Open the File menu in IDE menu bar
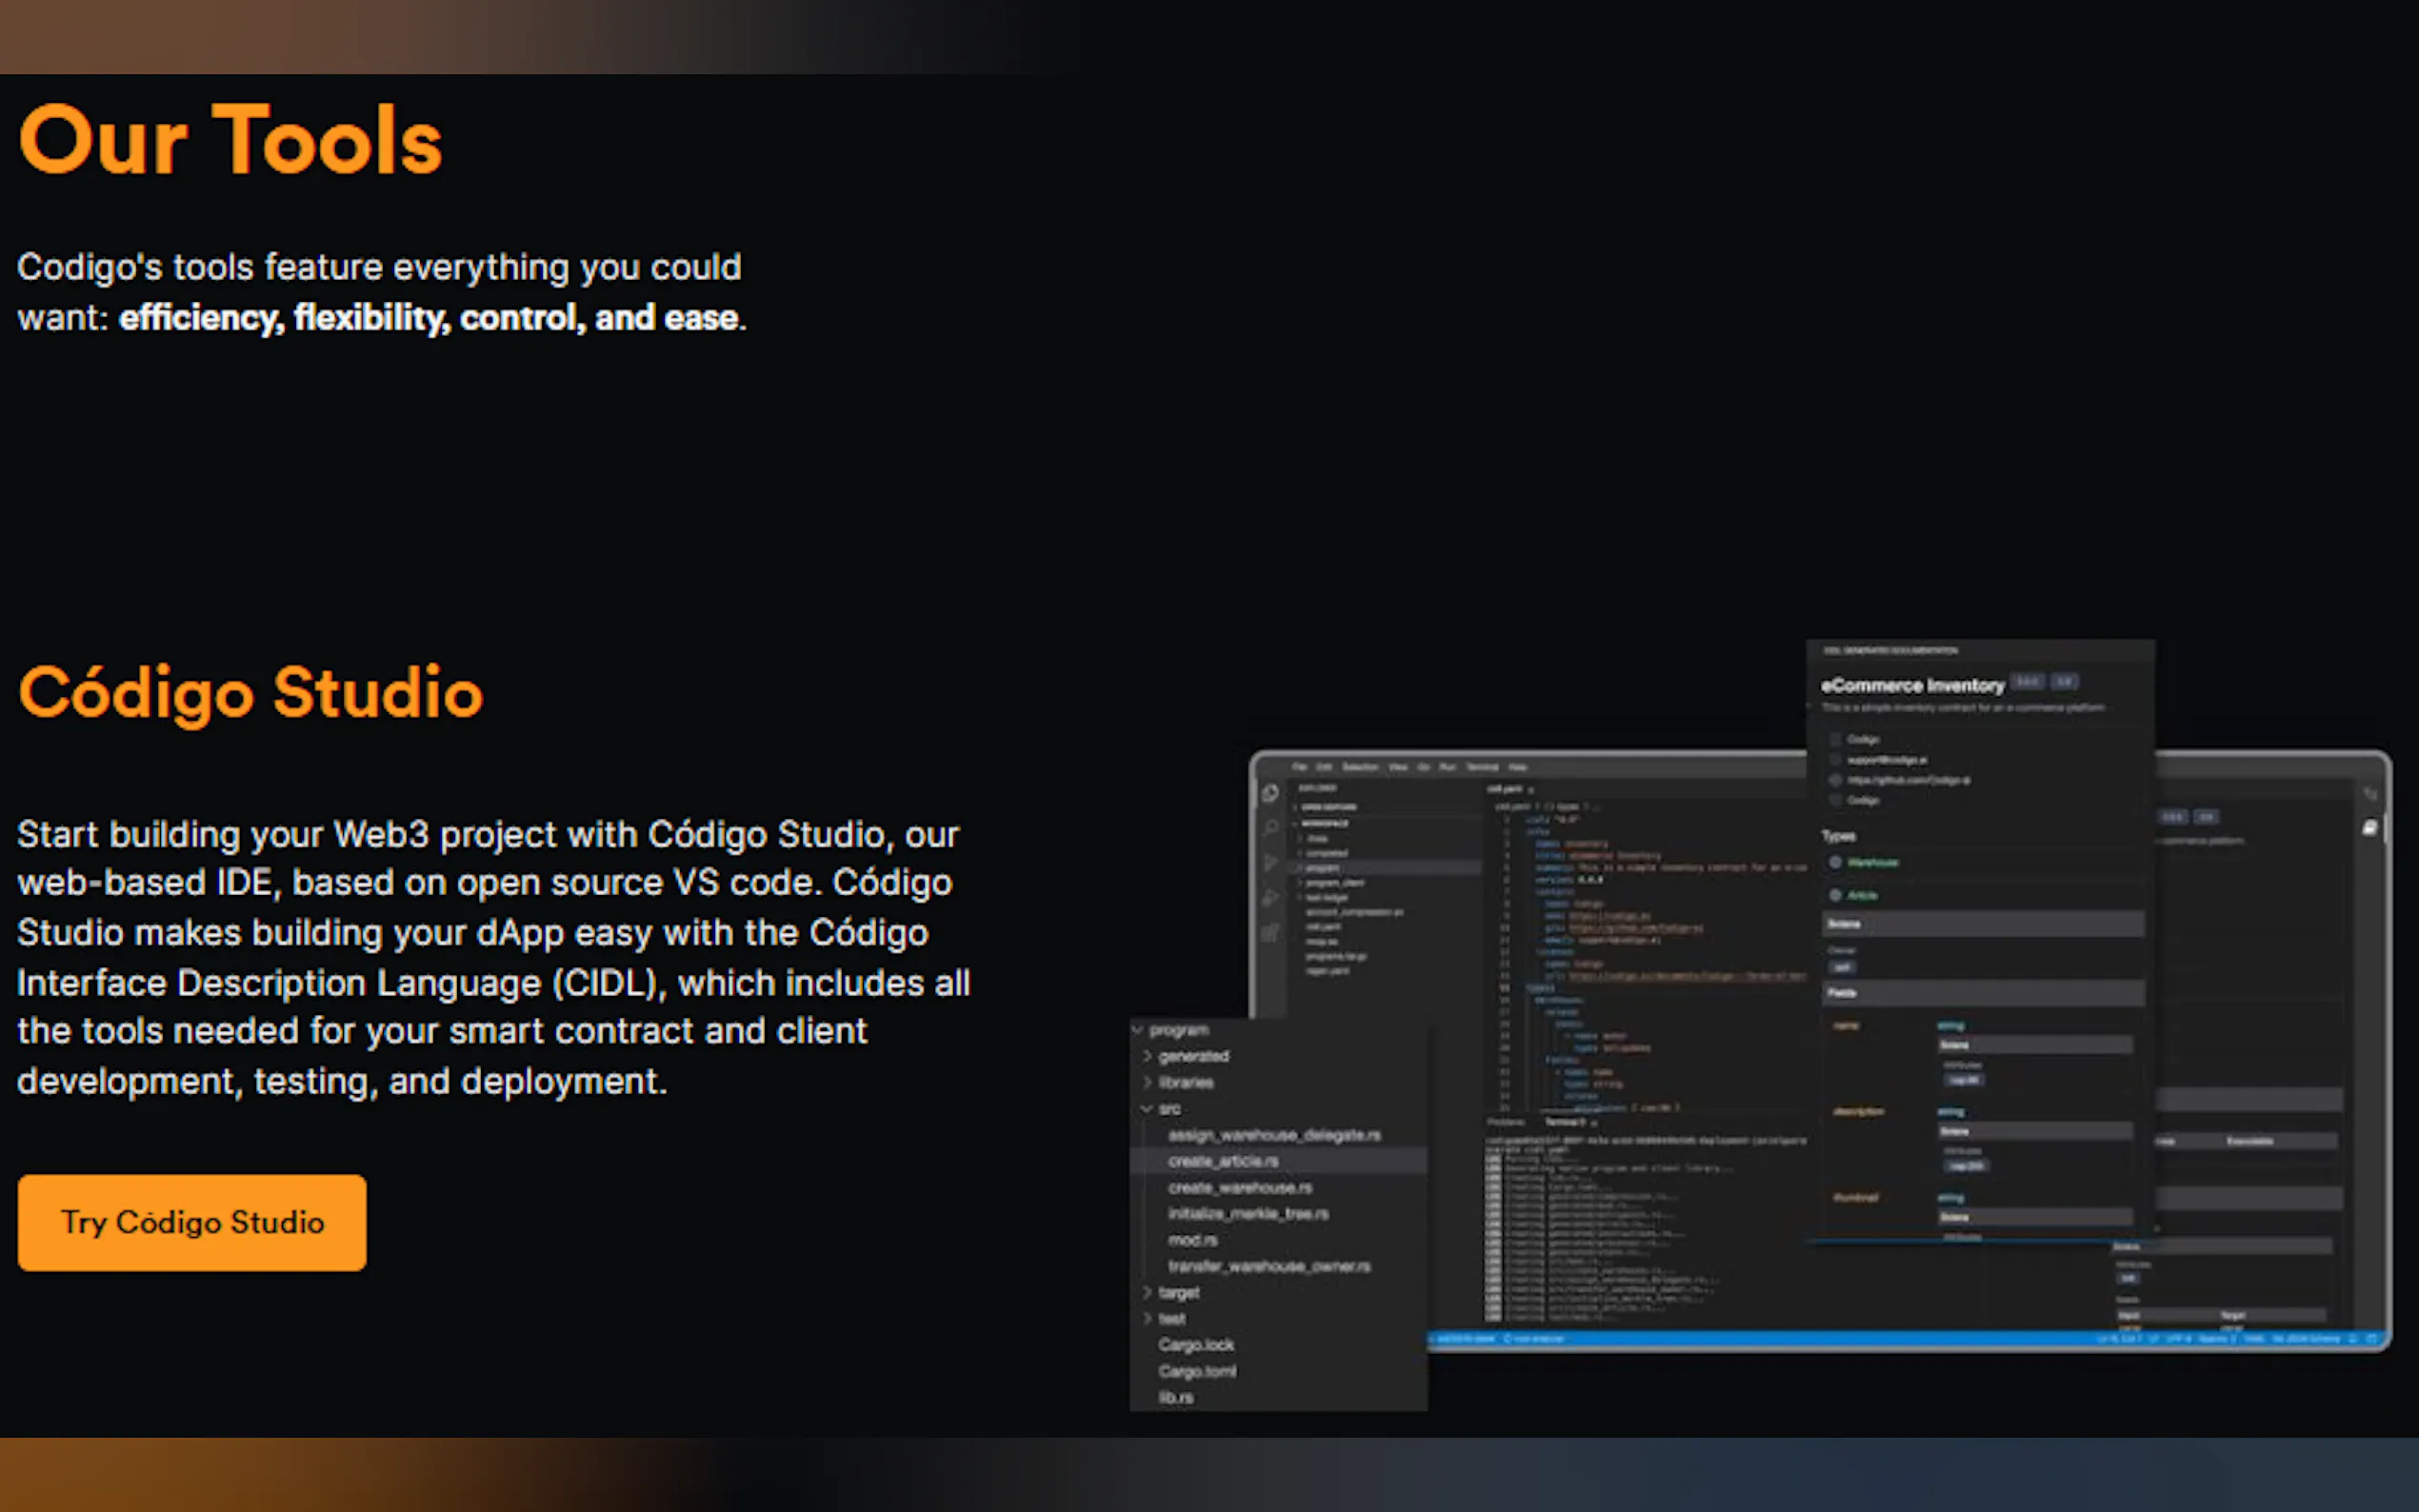The image size is (2419, 1512). 1299,767
